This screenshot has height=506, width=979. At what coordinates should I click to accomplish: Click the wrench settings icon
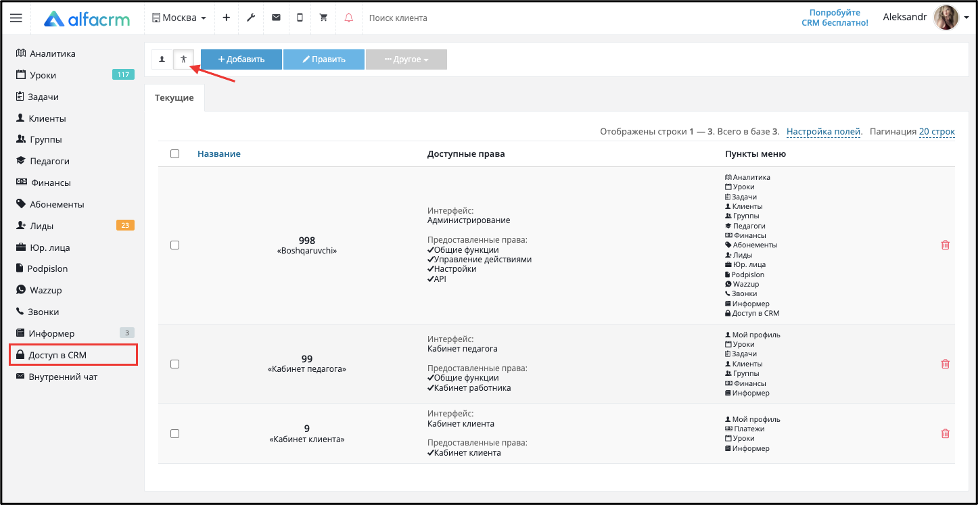click(251, 18)
